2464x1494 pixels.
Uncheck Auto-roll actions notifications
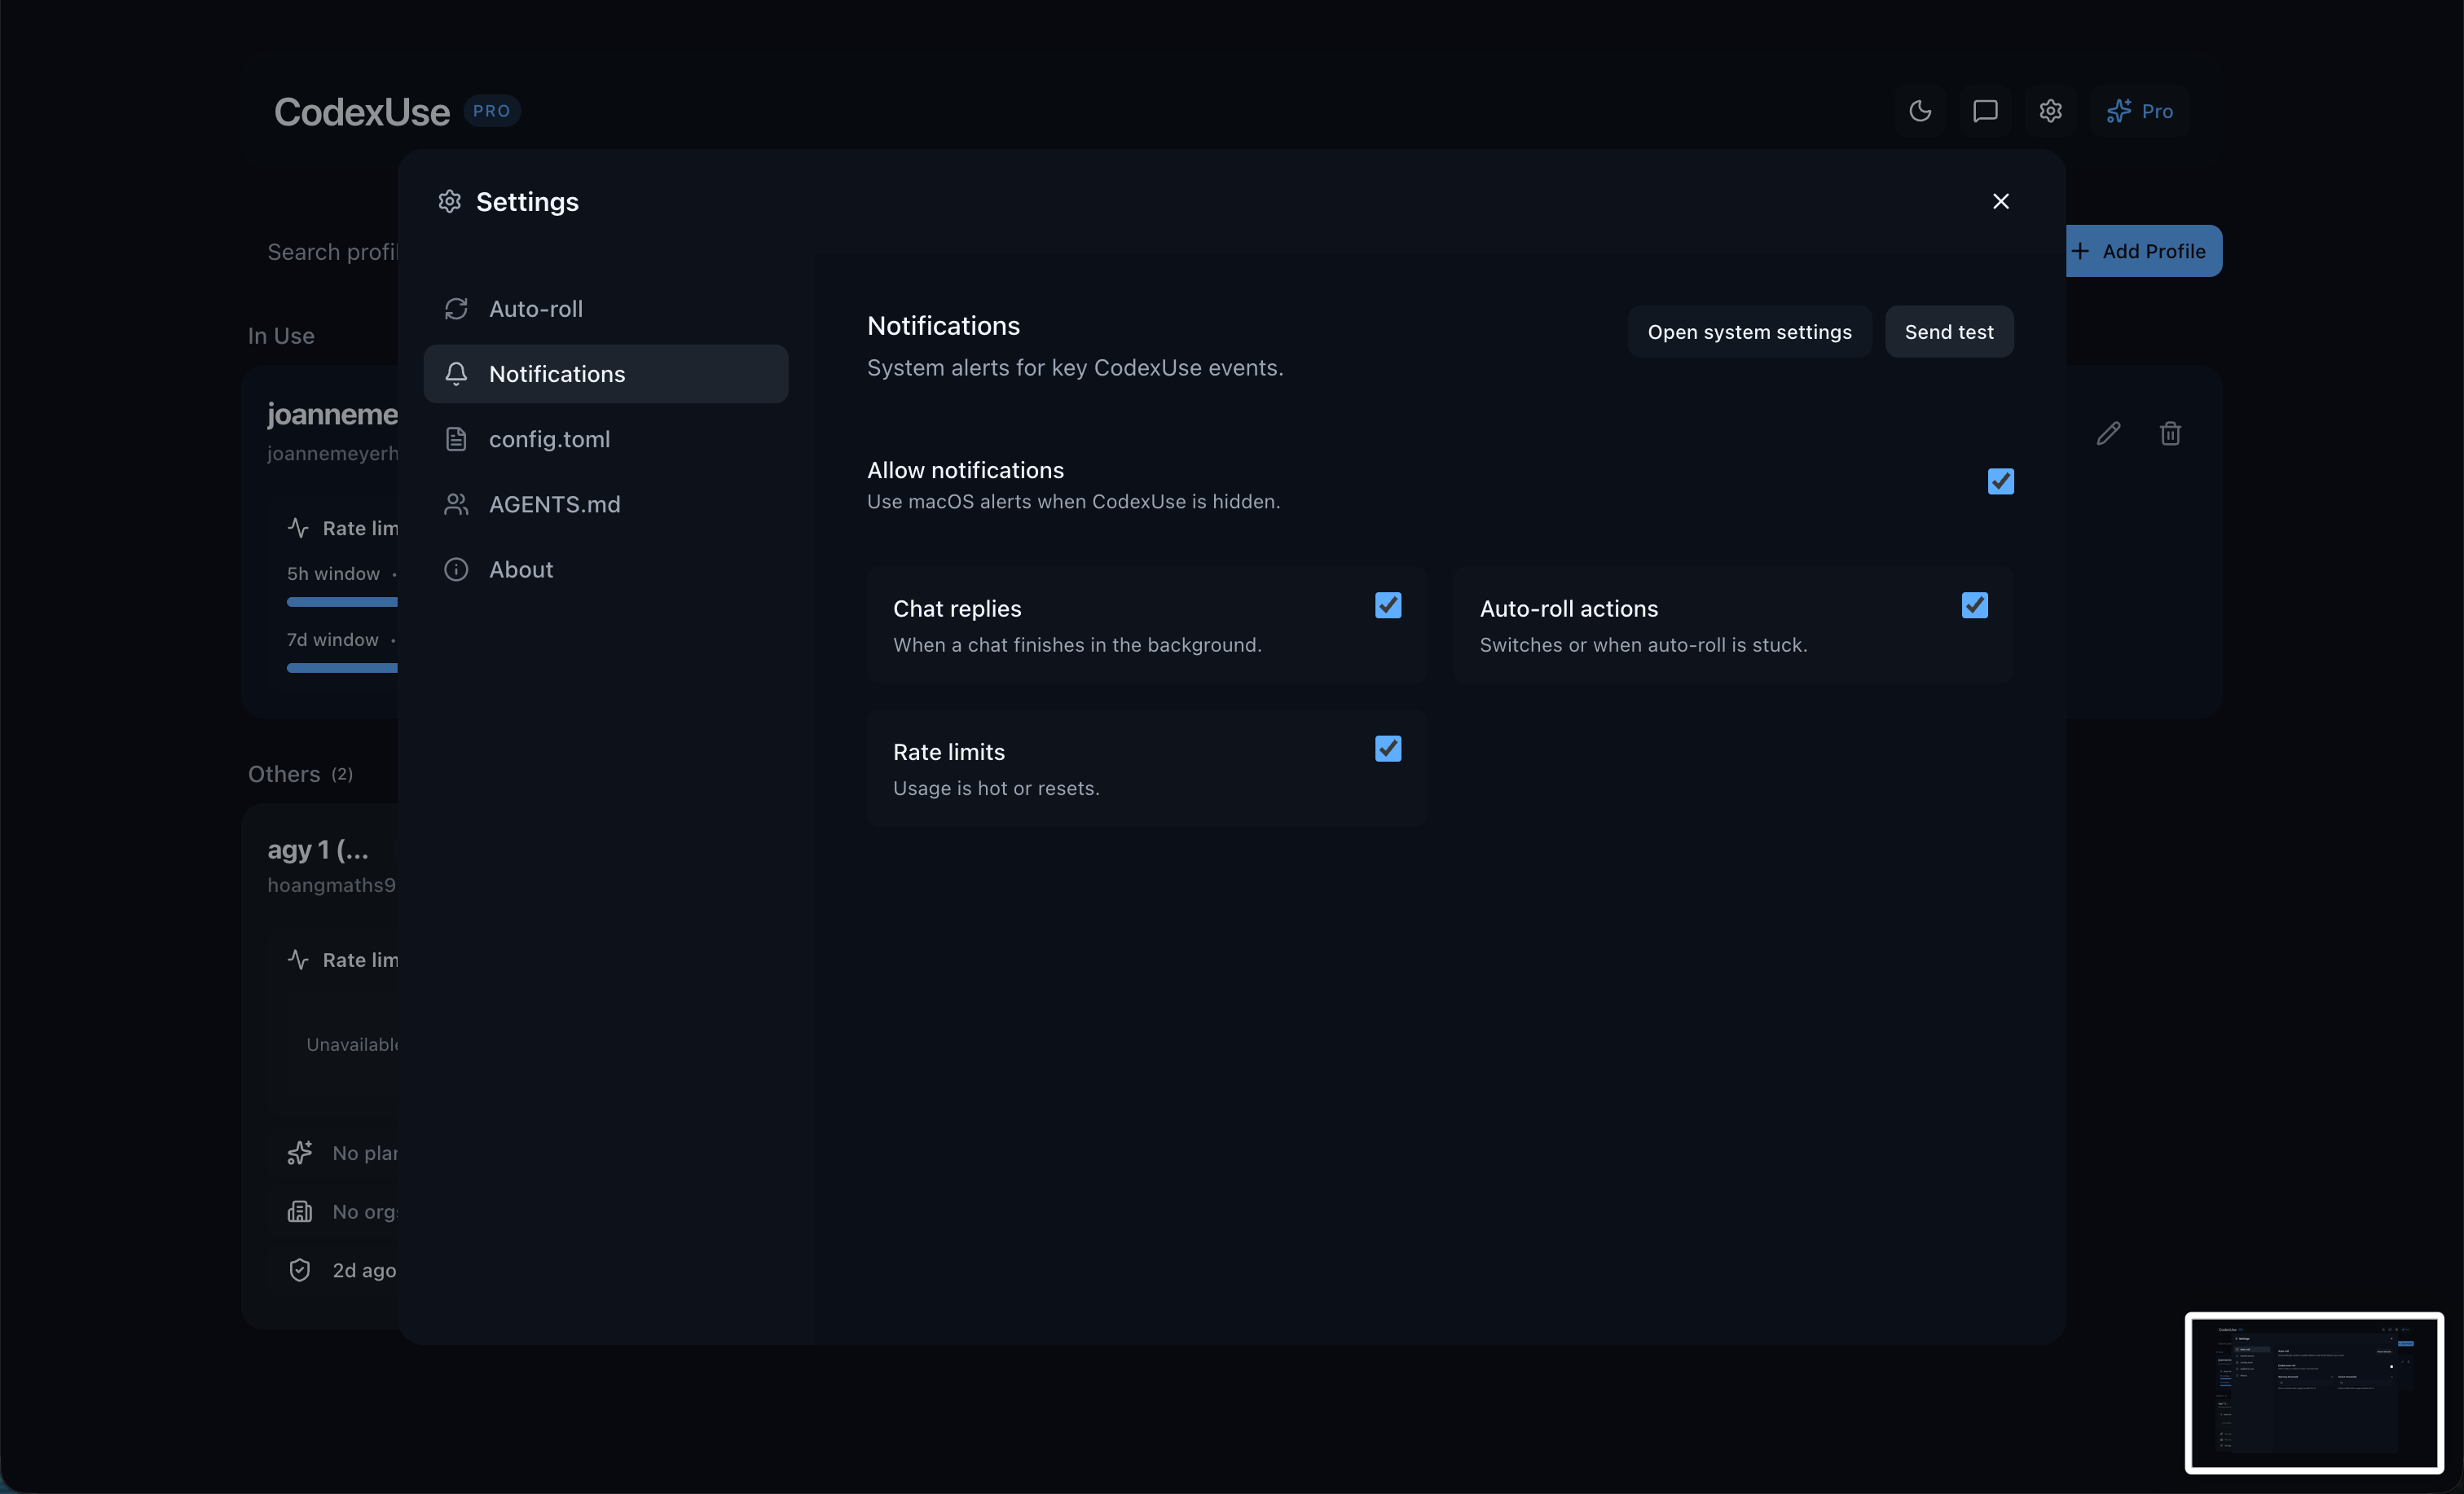point(1974,605)
